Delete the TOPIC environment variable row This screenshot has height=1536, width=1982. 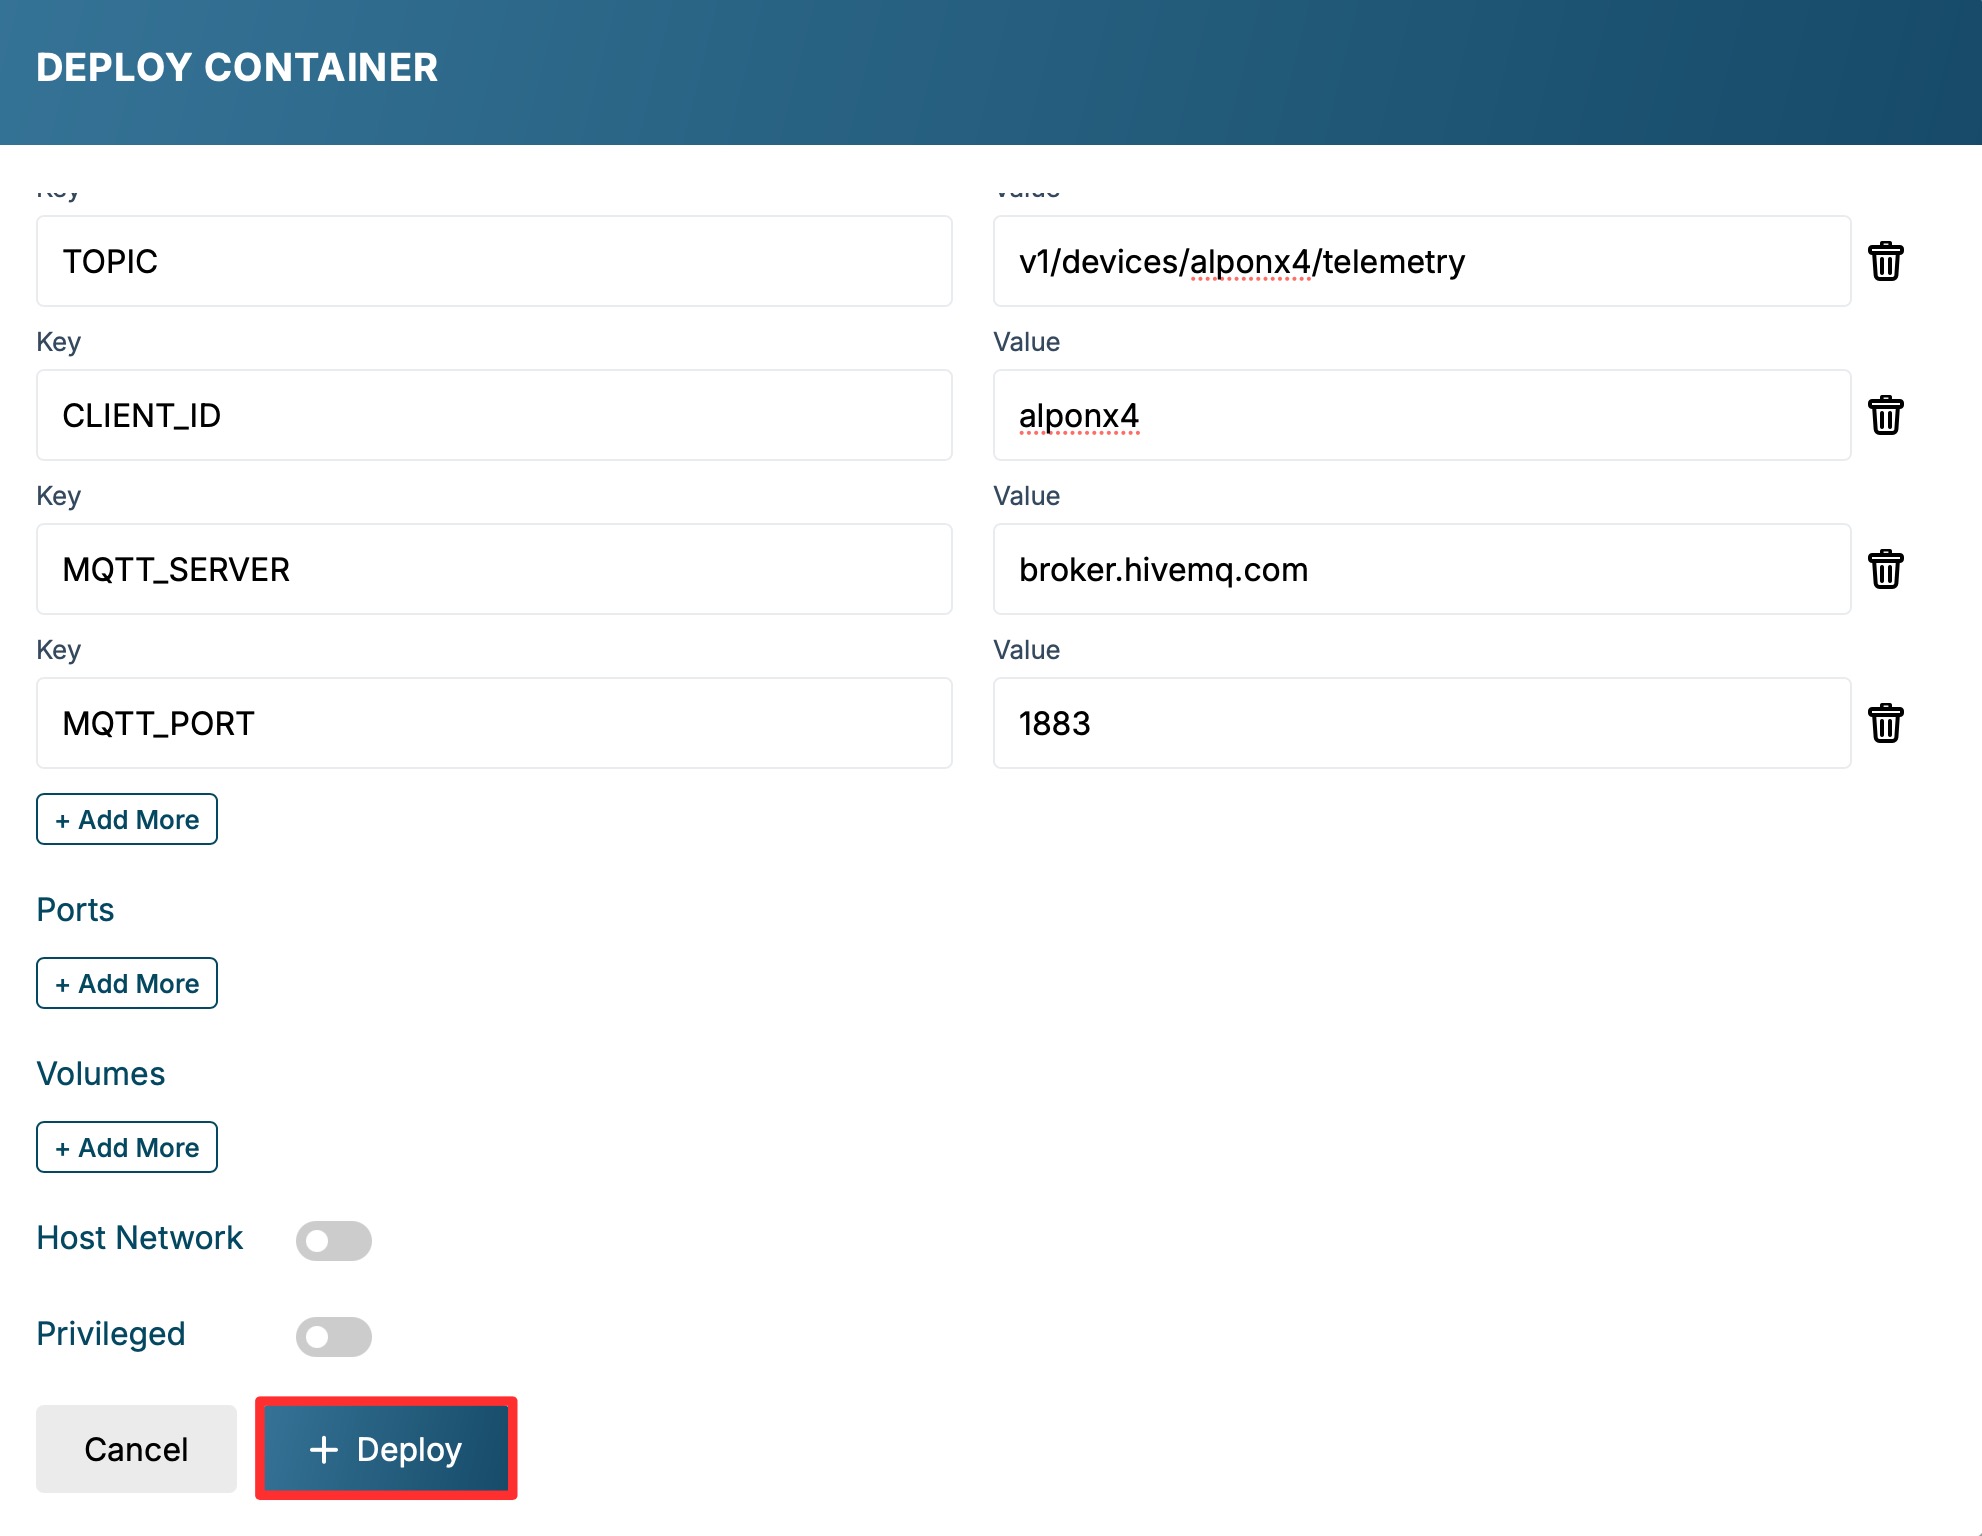tap(1886, 262)
